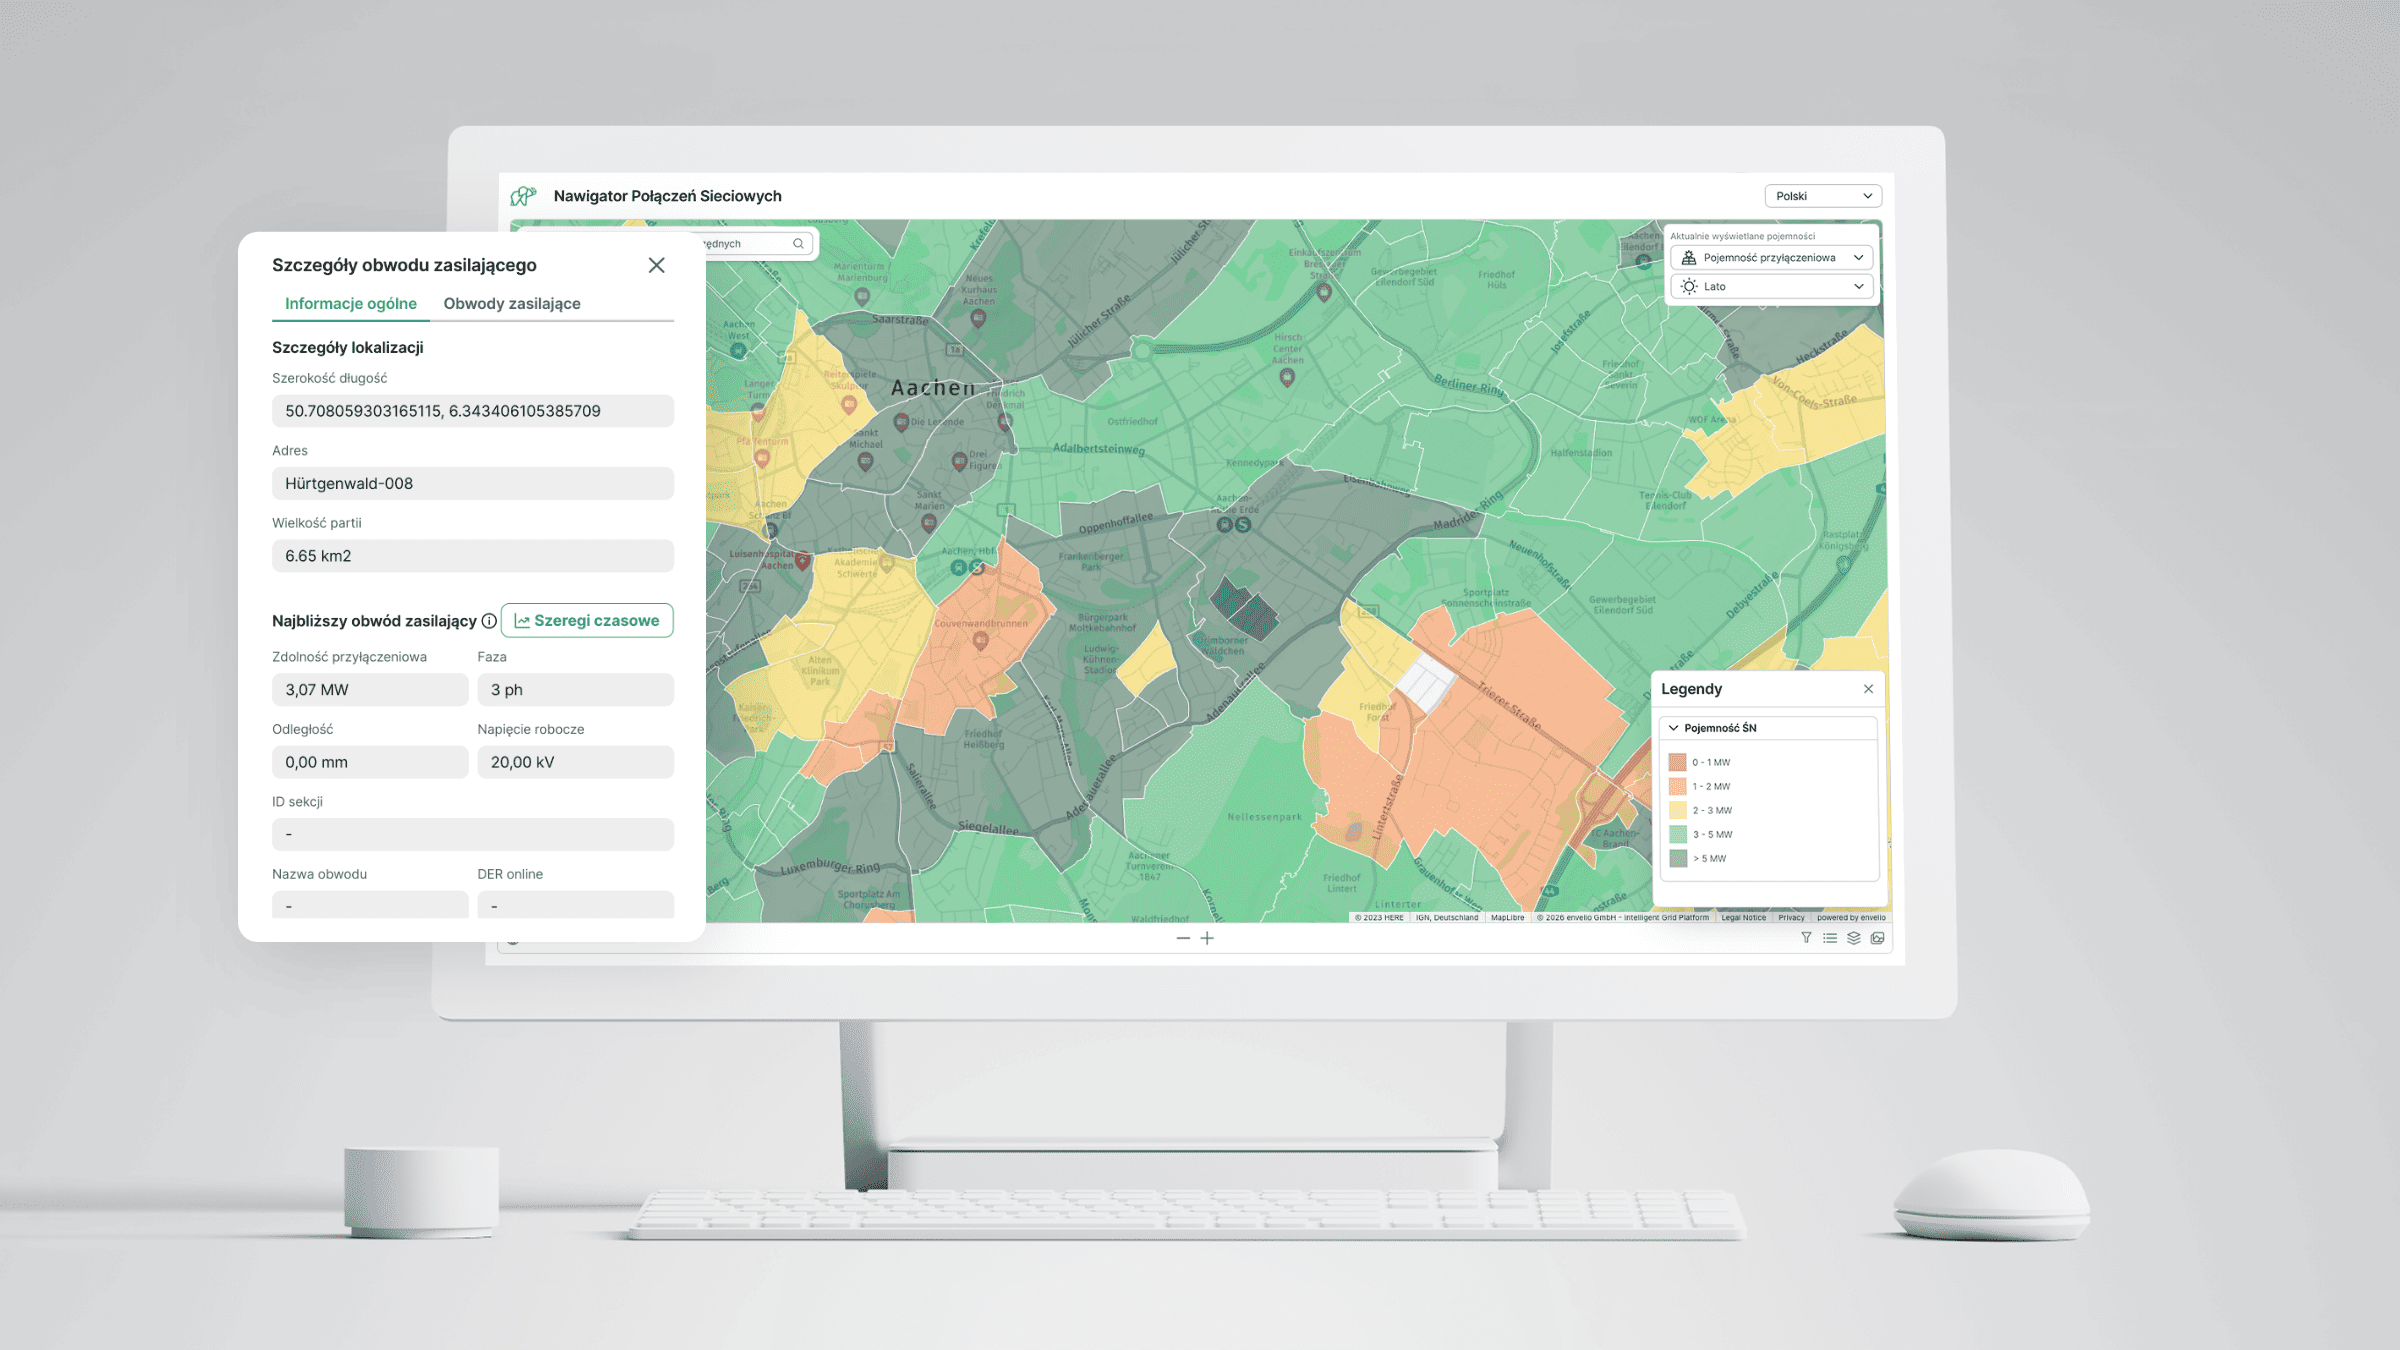Open the Legal Notice link

click(1743, 917)
